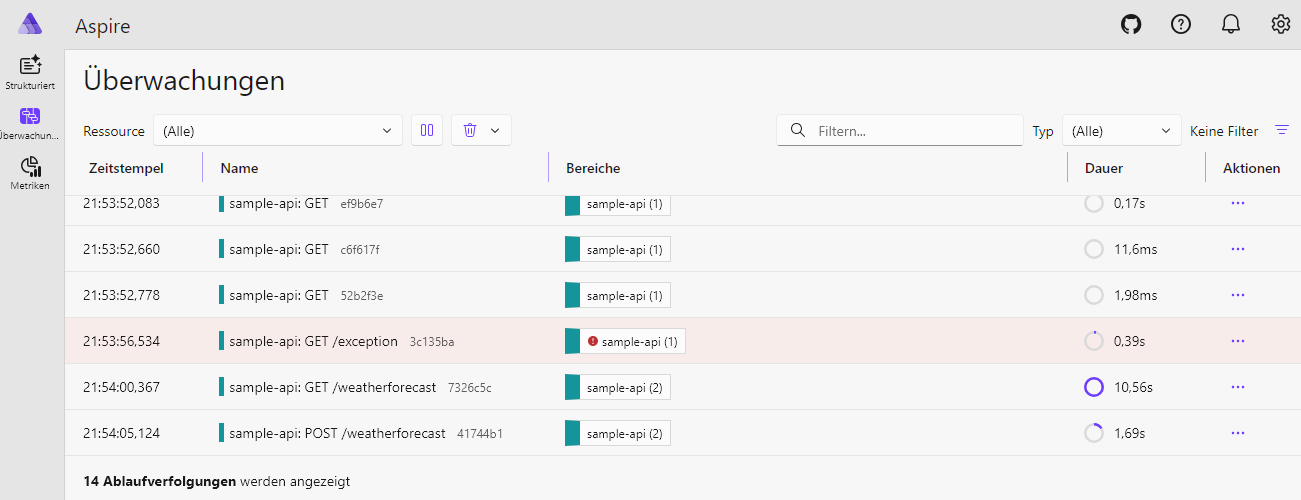Click the Überwachungen page heading

tap(184, 81)
